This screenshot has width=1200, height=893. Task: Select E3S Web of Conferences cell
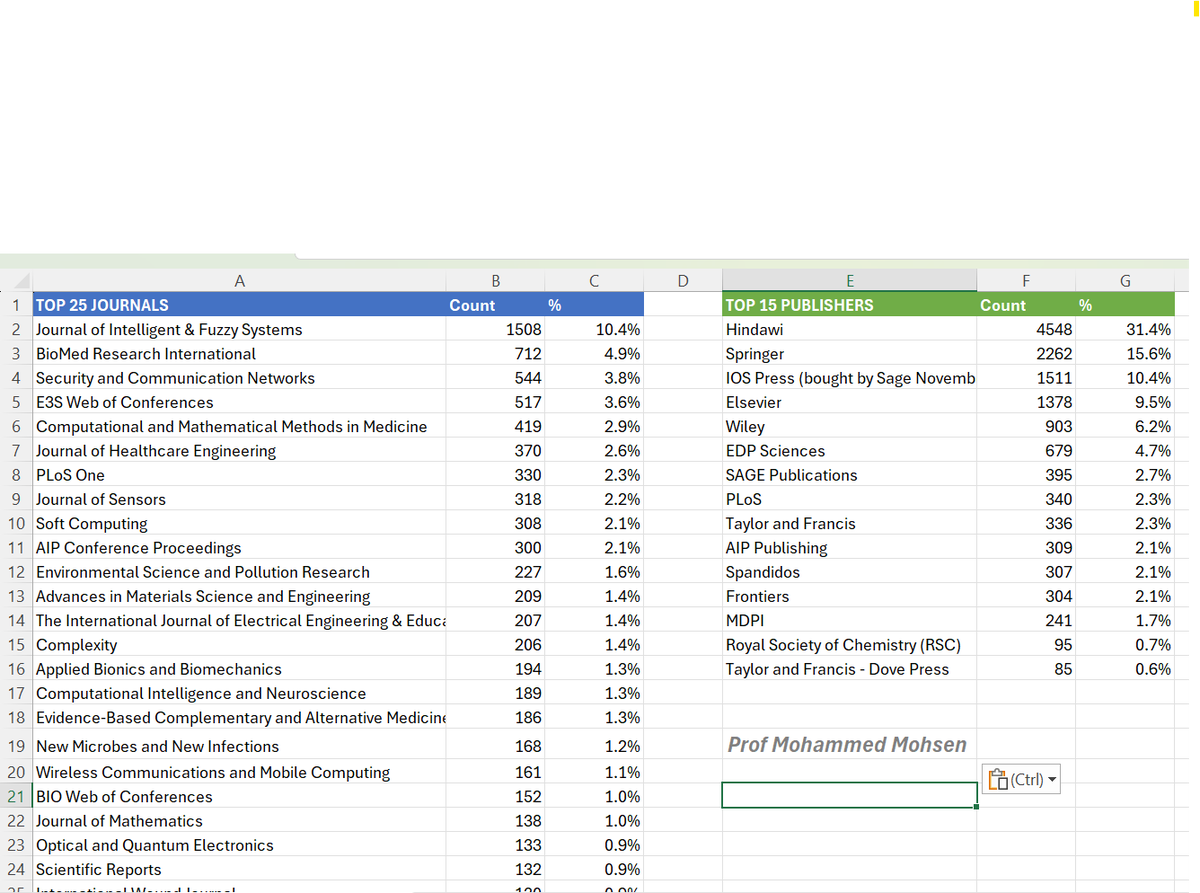pyautogui.click(x=239, y=402)
